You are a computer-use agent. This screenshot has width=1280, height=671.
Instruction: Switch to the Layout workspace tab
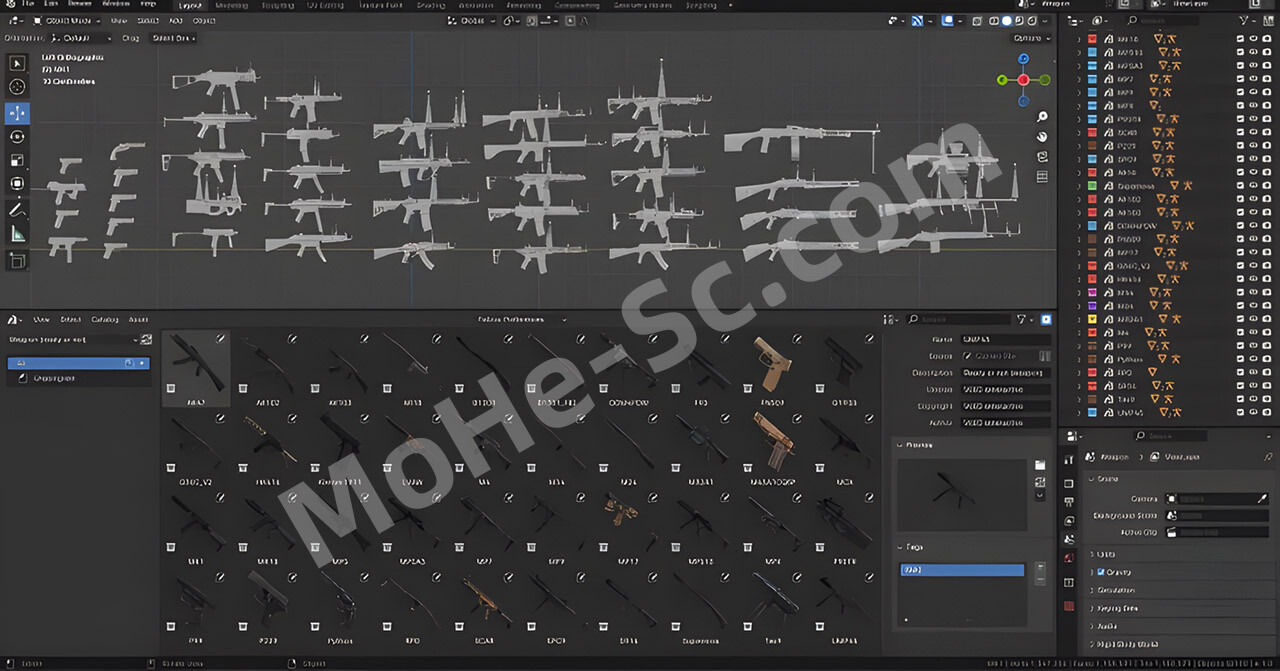point(189,5)
